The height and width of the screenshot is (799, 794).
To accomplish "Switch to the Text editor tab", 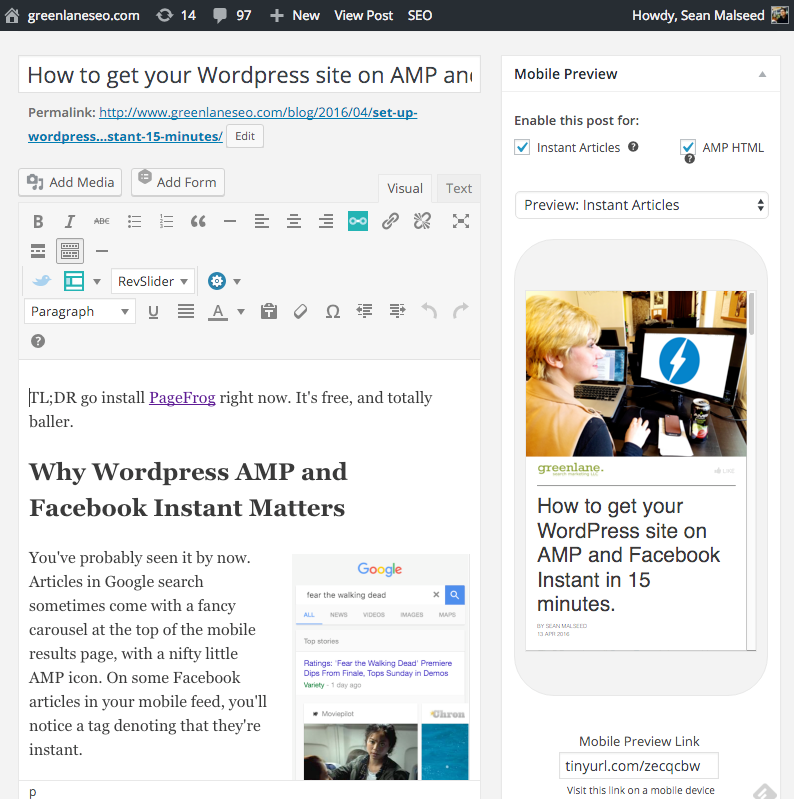I will 459,189.
